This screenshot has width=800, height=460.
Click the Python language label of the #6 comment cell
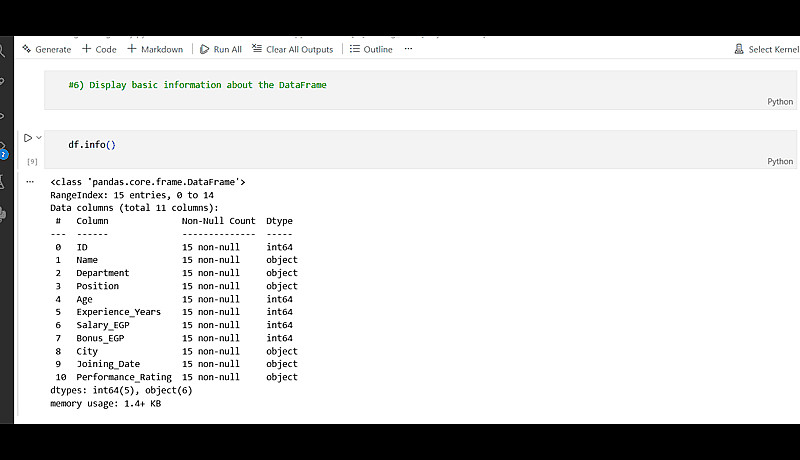pos(780,101)
